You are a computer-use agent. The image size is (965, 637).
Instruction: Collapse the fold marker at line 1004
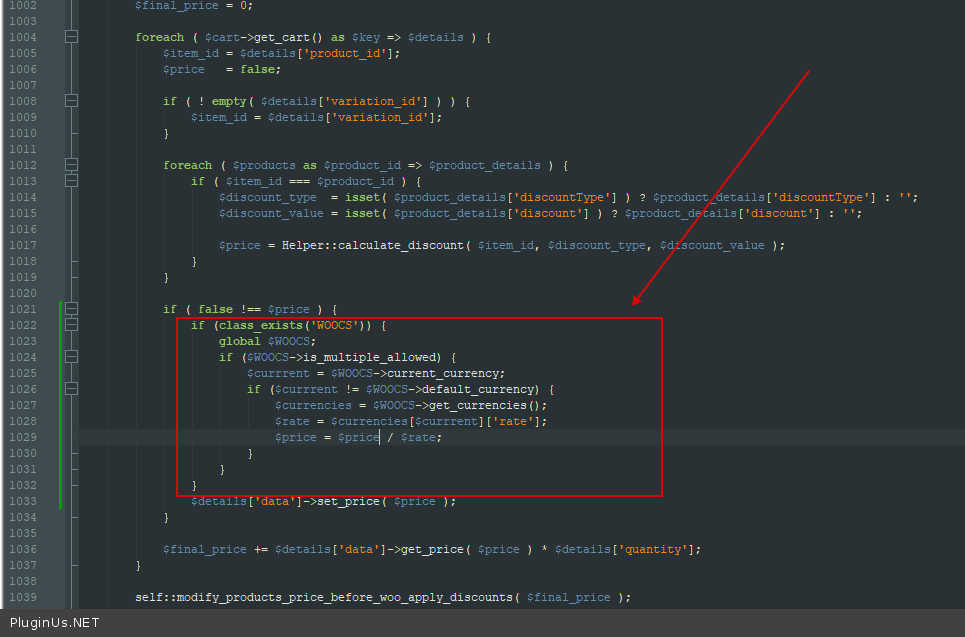coord(71,37)
